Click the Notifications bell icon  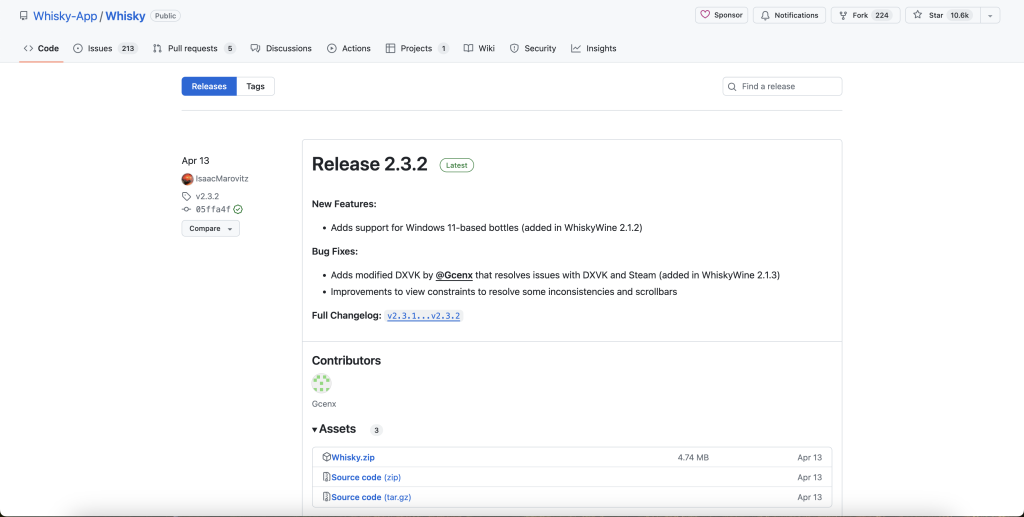point(764,15)
